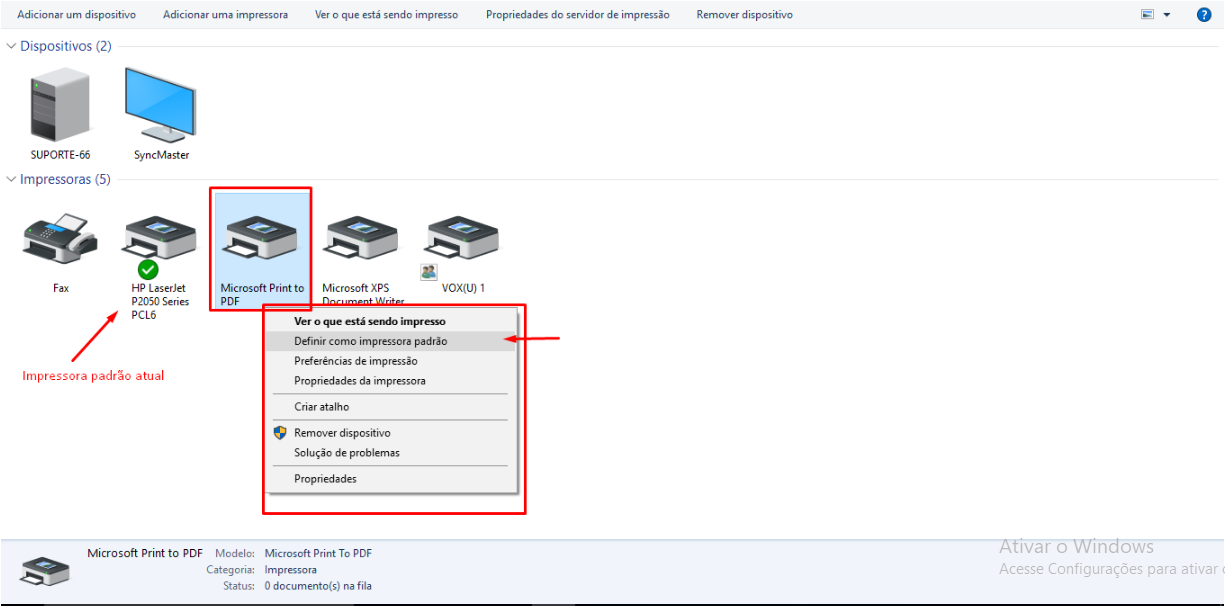Viewport: 1225px width, 606px height.
Task: Select the VOX(U) 1 shared printer icon
Action: pyautogui.click(x=463, y=240)
